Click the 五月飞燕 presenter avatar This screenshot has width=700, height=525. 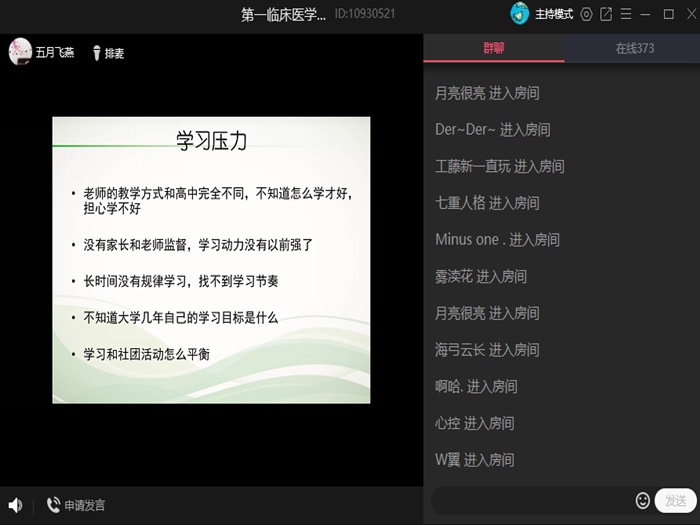(x=20, y=53)
